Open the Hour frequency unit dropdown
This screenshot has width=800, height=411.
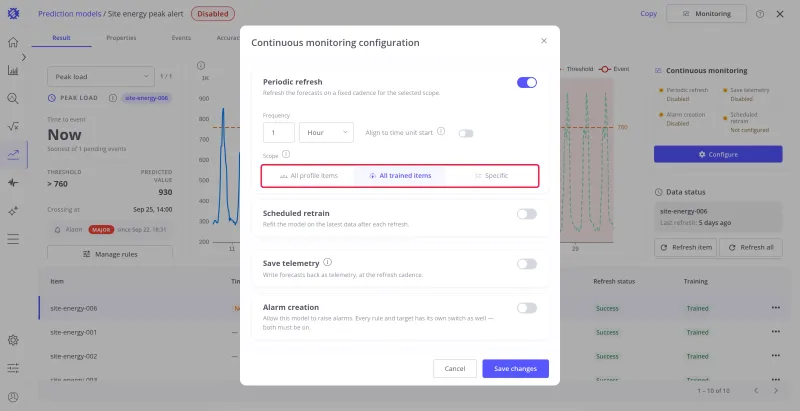(327, 133)
